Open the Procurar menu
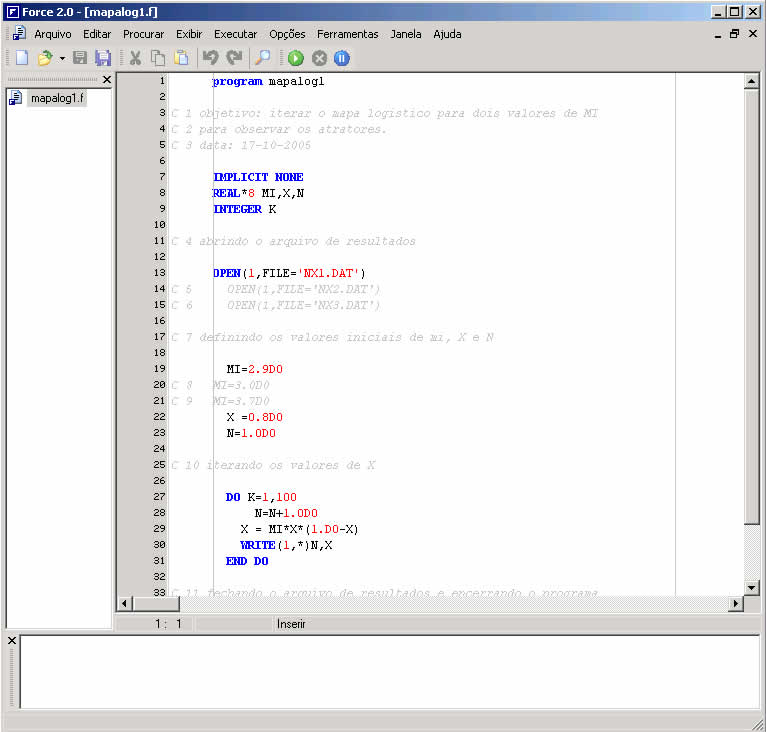Screen dimensions: 766x732 (x=144, y=34)
